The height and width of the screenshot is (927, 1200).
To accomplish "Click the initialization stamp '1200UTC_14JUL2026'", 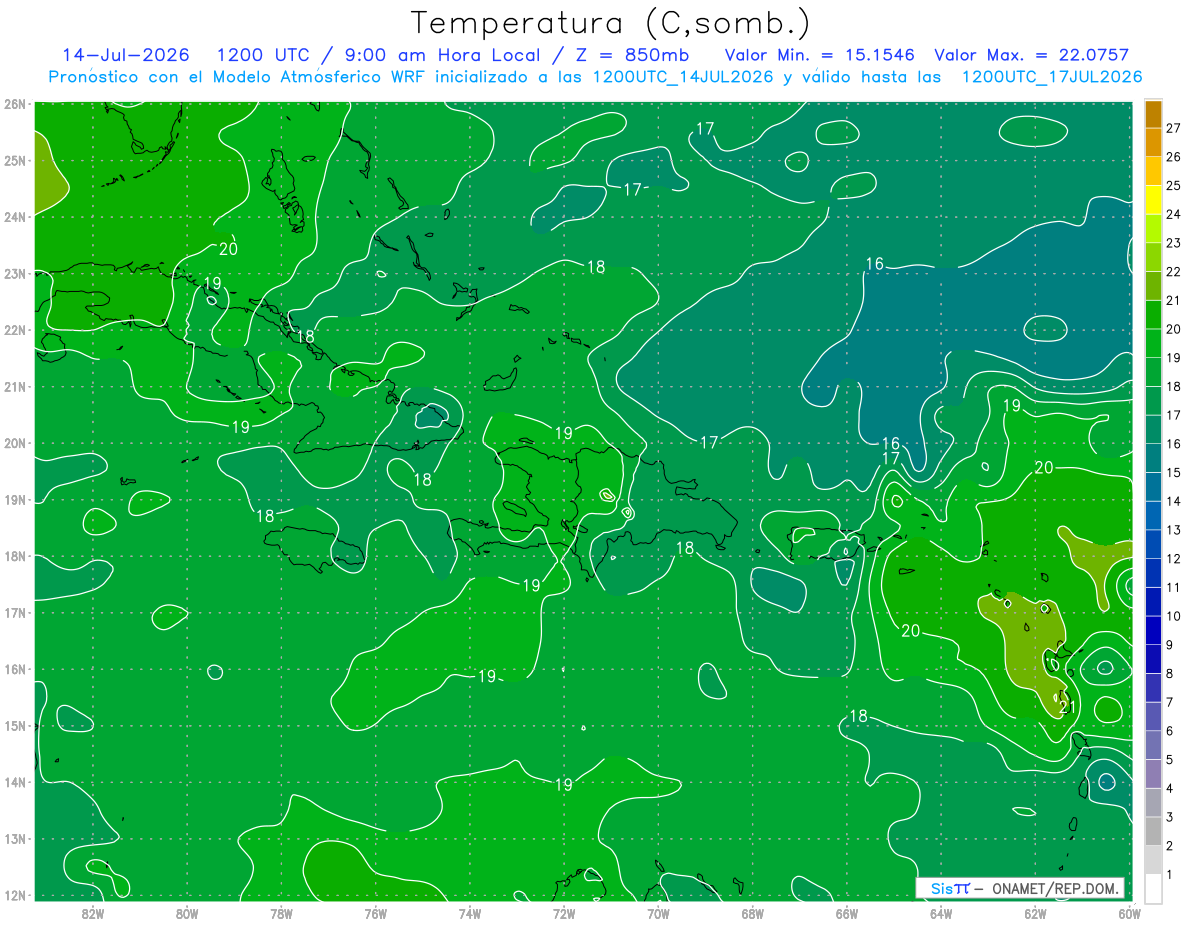I will [x=683, y=77].
